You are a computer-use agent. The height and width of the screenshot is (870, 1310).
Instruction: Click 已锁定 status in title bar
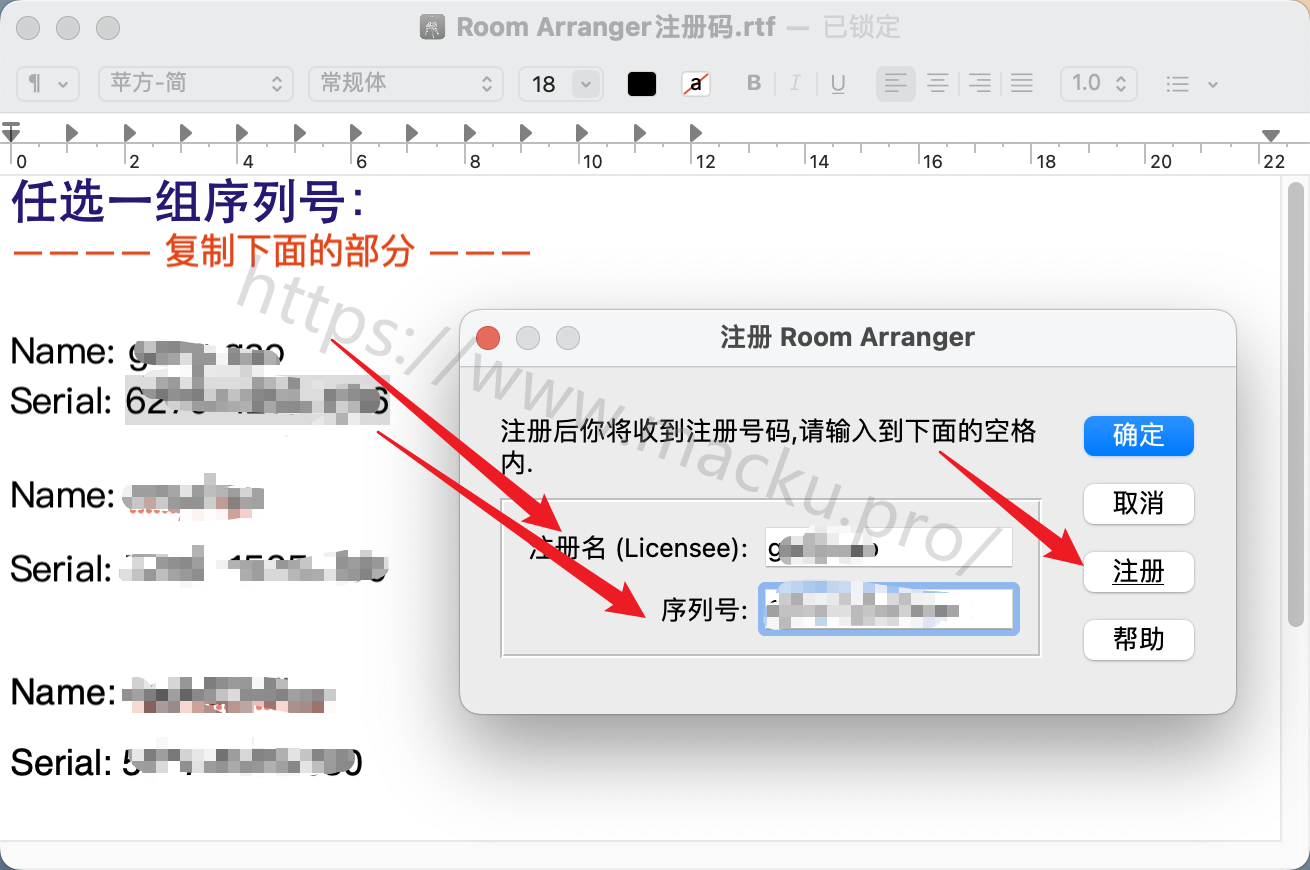pyautogui.click(x=862, y=27)
